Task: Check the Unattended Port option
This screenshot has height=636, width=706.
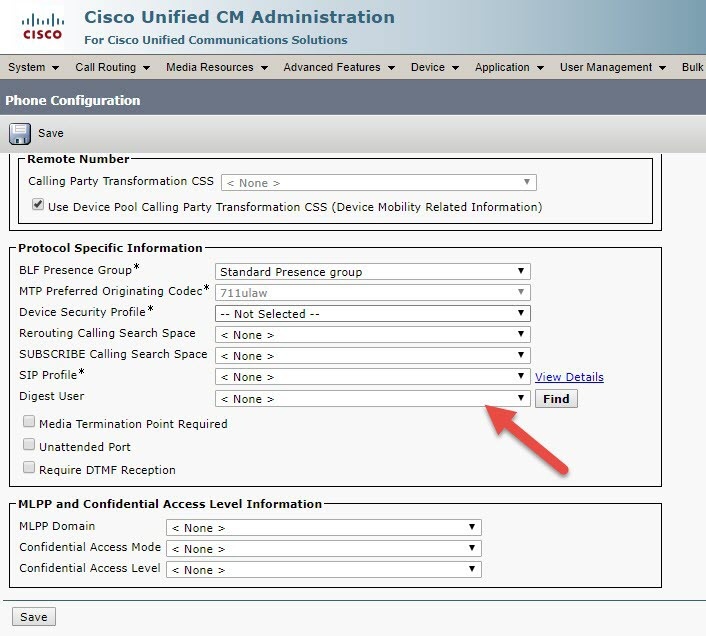Action: (29, 444)
